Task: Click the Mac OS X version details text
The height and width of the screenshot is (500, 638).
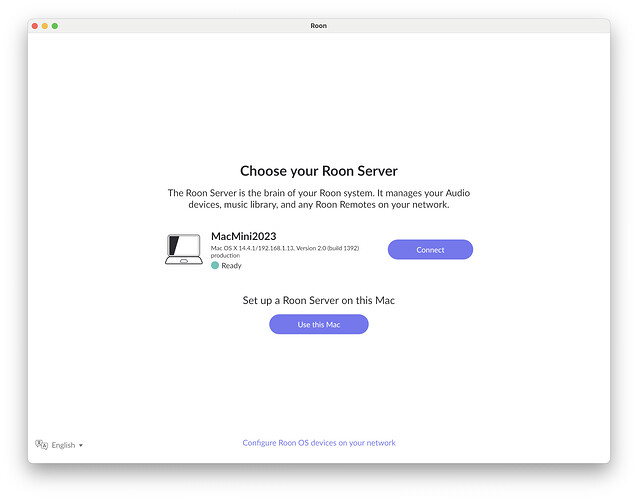Action: pos(285,251)
